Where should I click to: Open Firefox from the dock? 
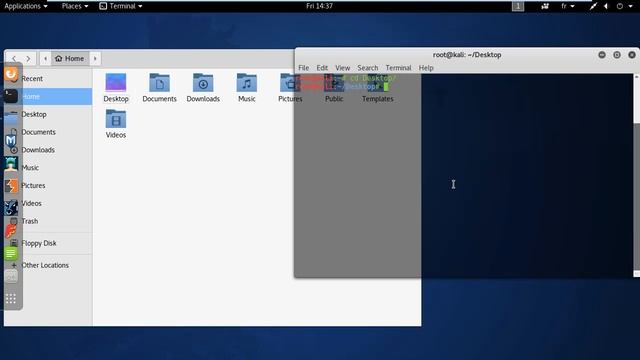(x=11, y=74)
